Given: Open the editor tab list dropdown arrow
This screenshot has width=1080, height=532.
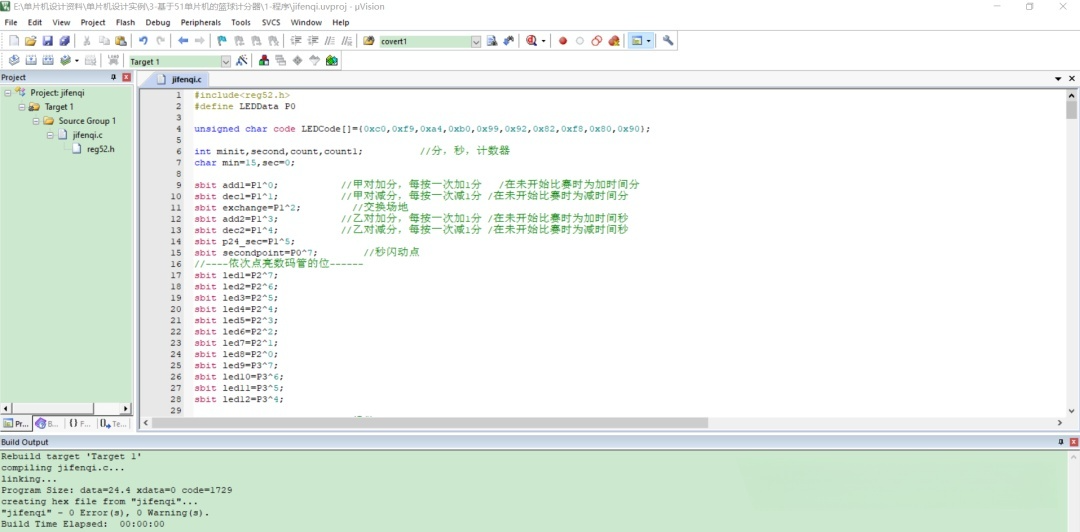Looking at the screenshot, I should pos(1058,79).
